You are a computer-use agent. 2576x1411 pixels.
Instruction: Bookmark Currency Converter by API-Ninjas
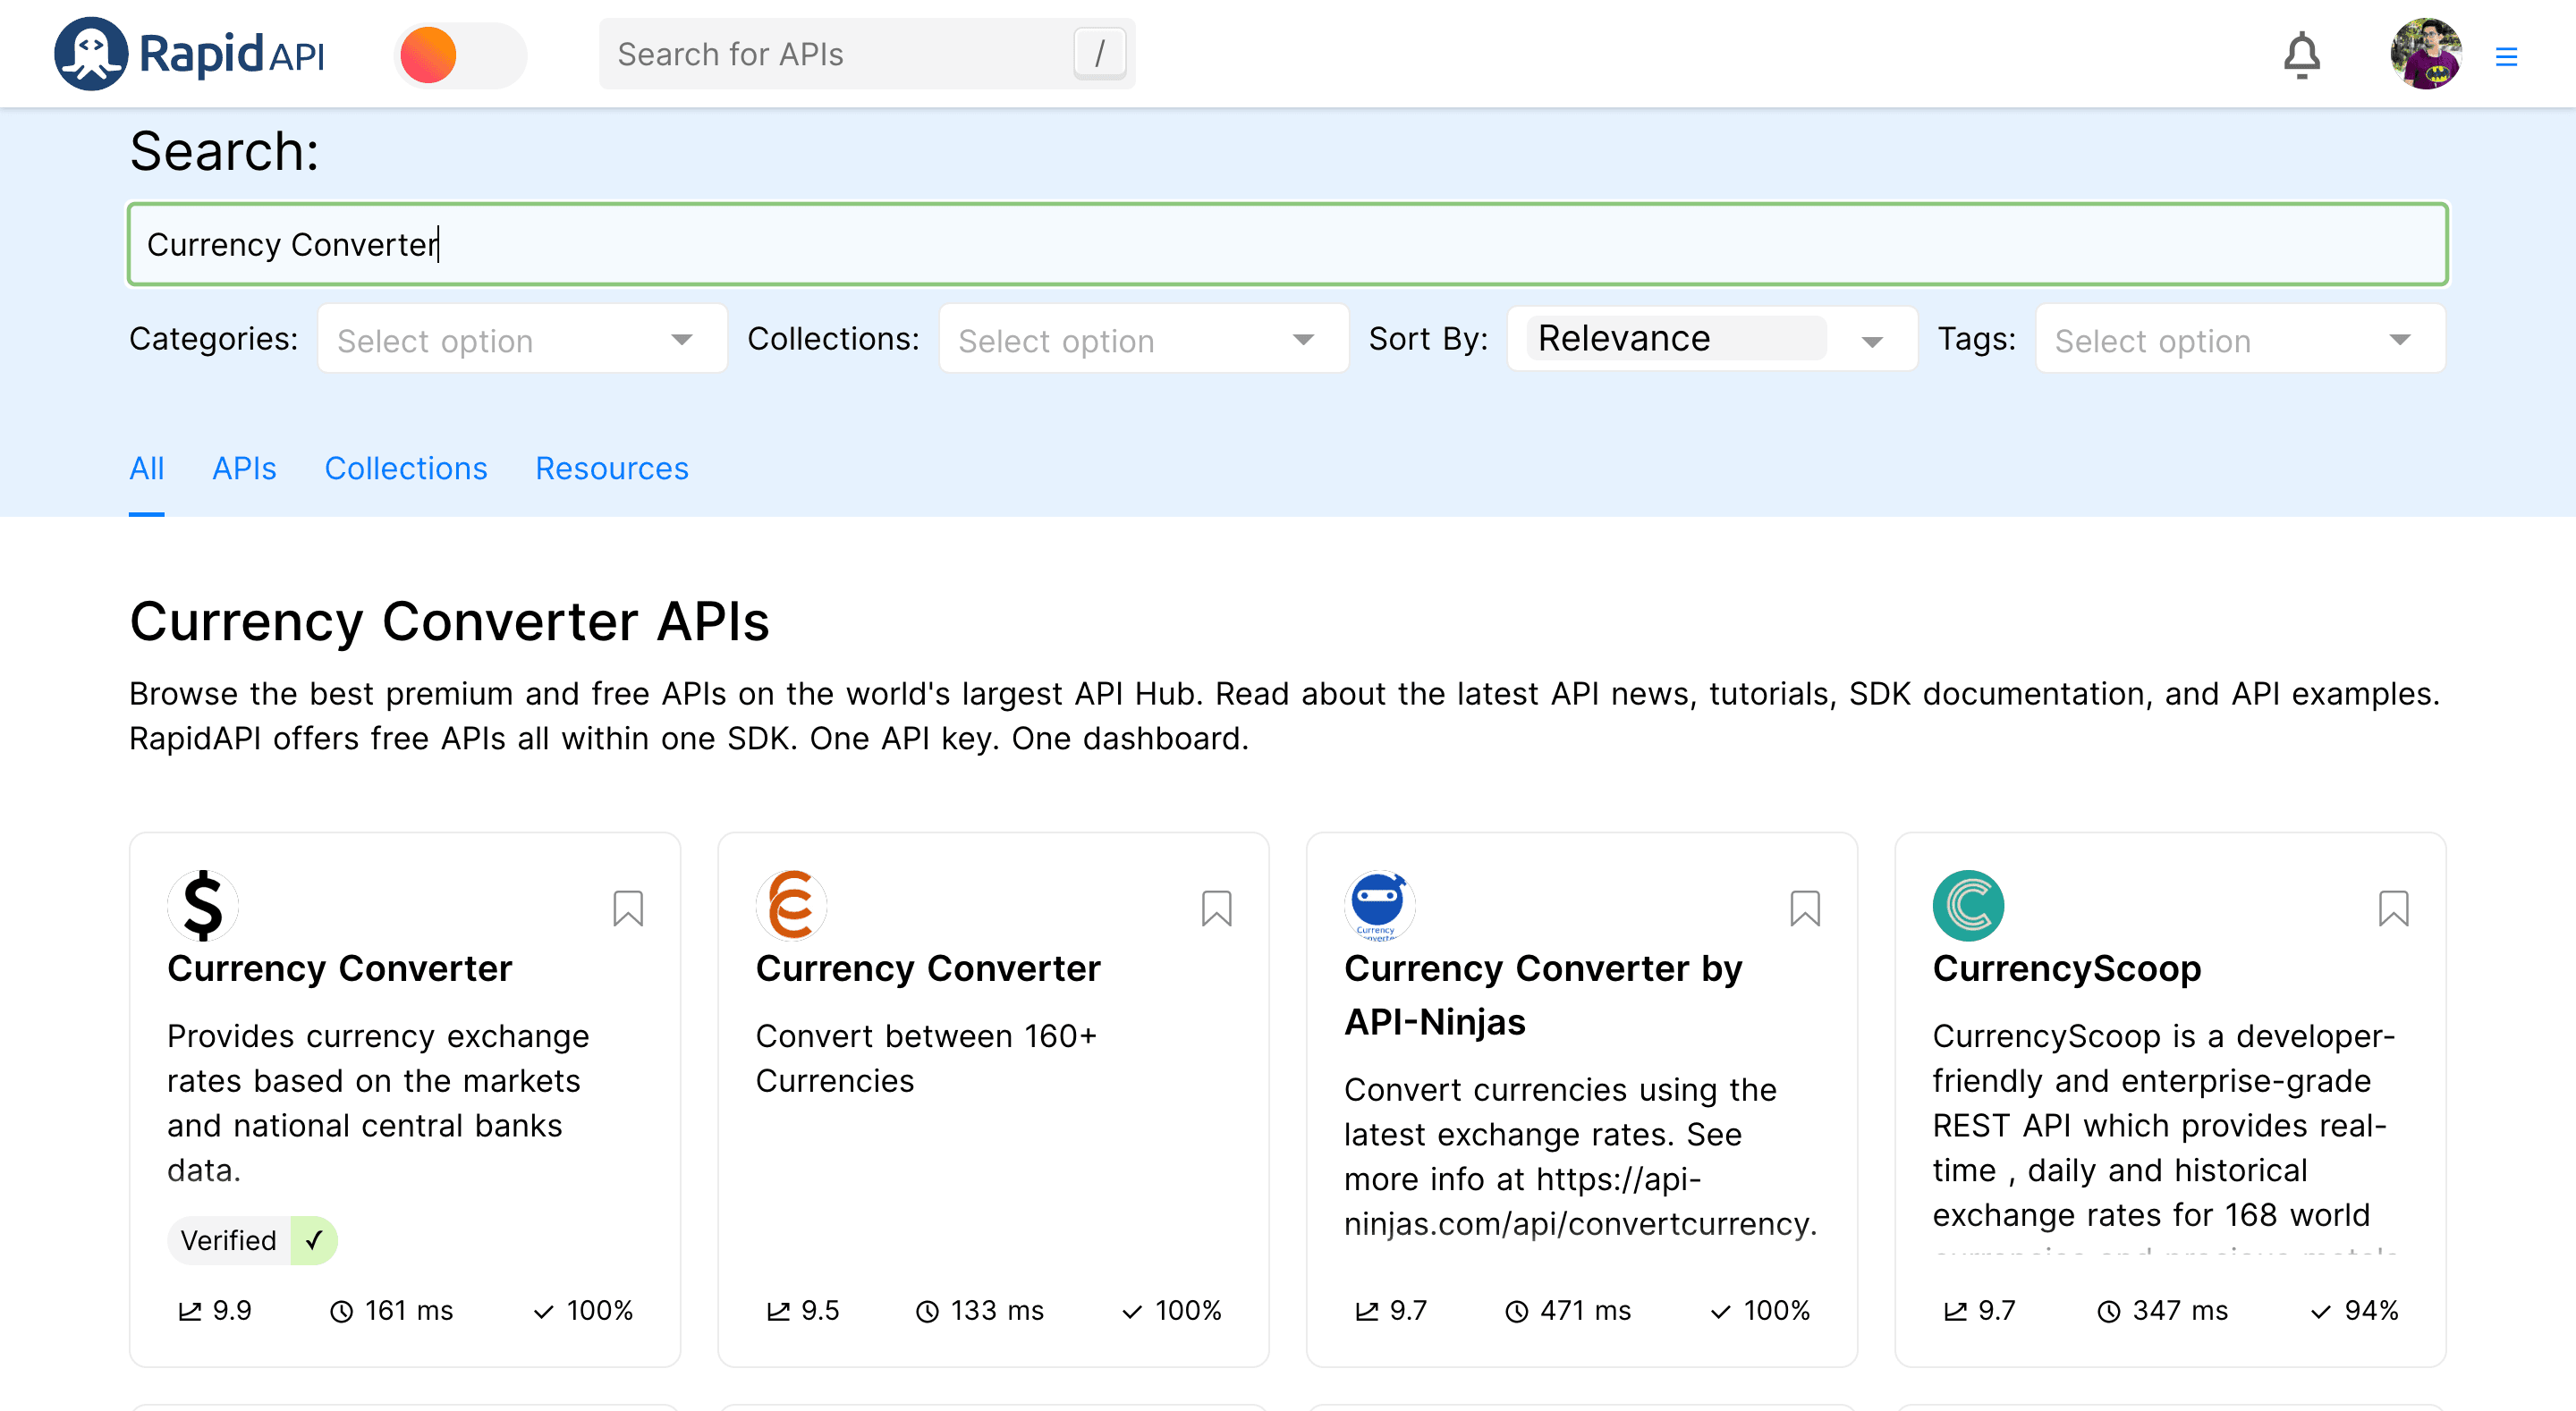[x=1805, y=908]
